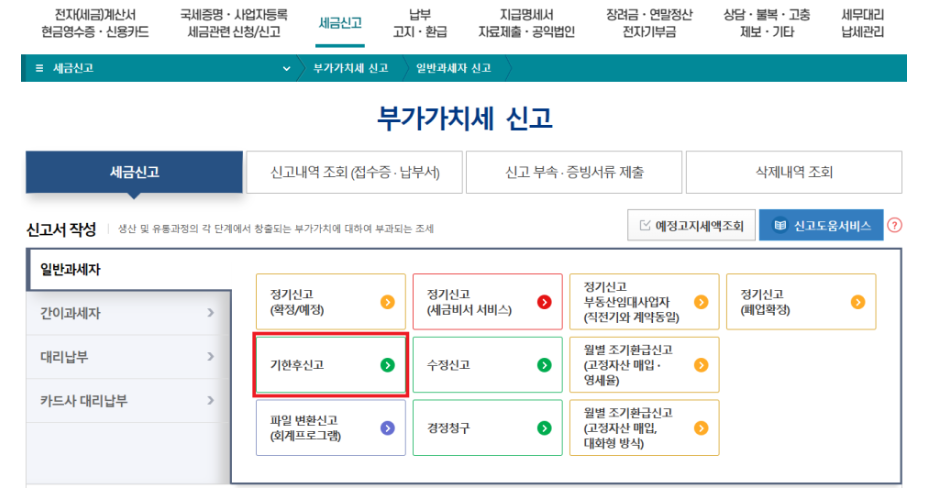The width and height of the screenshot is (951, 497).
Task: Open the 수정신고 card
Action: tap(488, 365)
